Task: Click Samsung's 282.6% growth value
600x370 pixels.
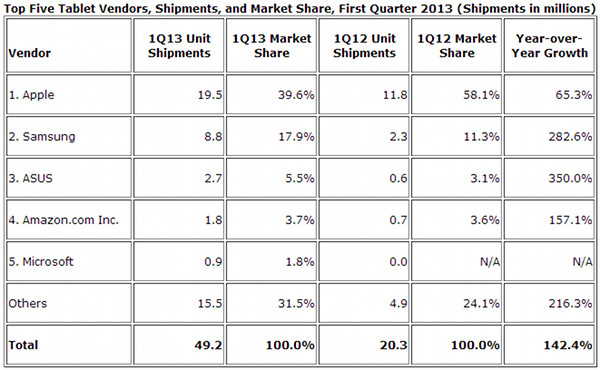Action: [549, 136]
